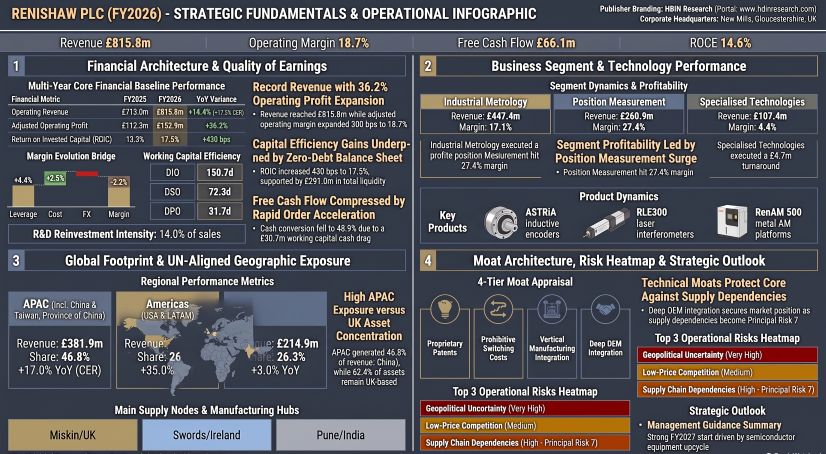Viewport: 826px width, 454px height.
Task: Click the Prohibitive Switching Costs arrows icon
Action: 498,309
